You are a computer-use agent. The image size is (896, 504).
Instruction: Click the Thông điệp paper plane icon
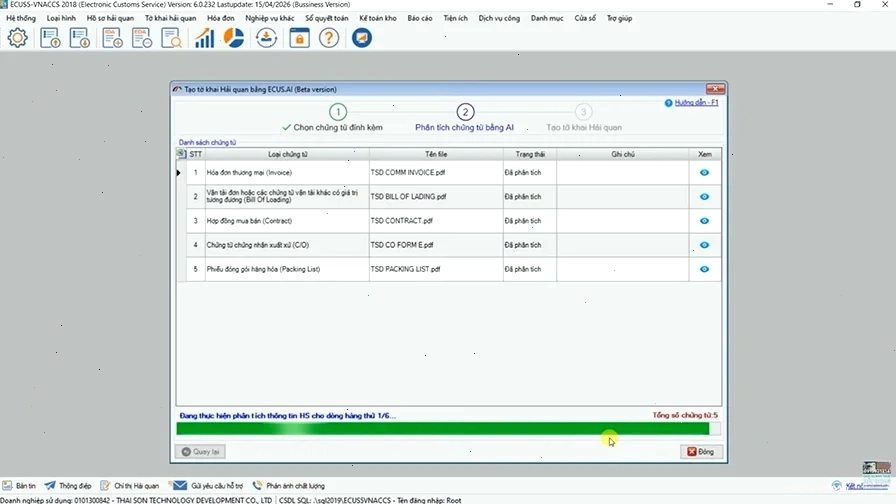coord(50,486)
